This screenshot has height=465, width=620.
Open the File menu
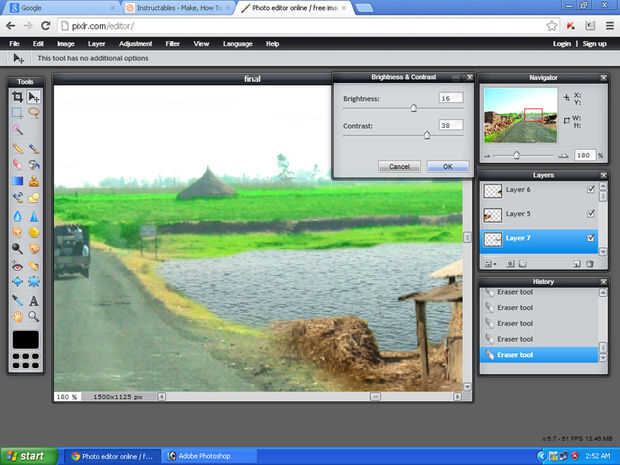14,43
